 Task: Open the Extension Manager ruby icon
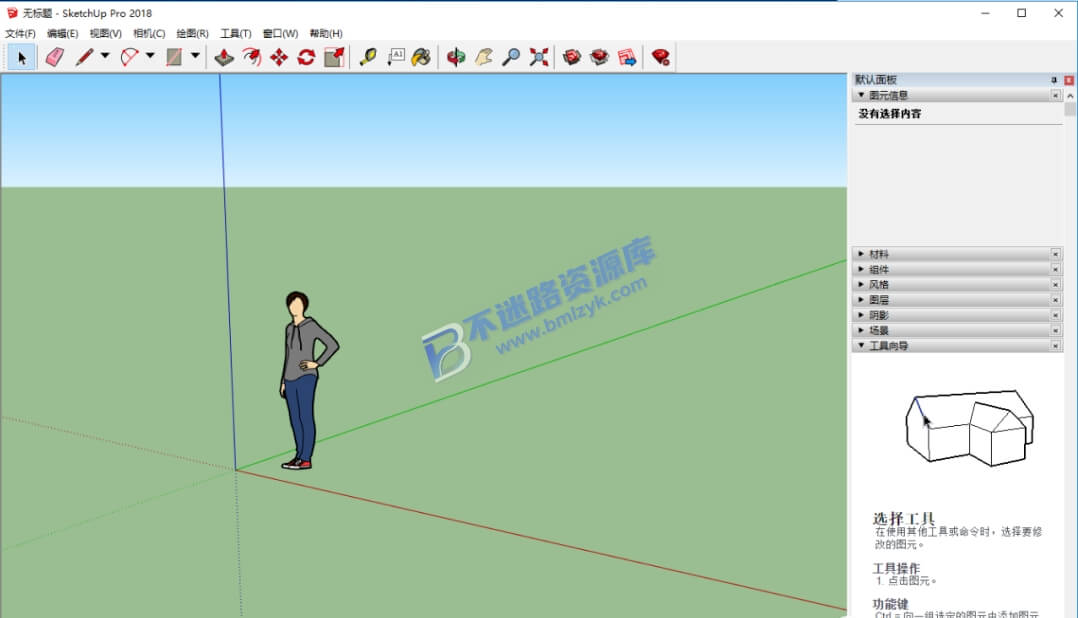(661, 57)
